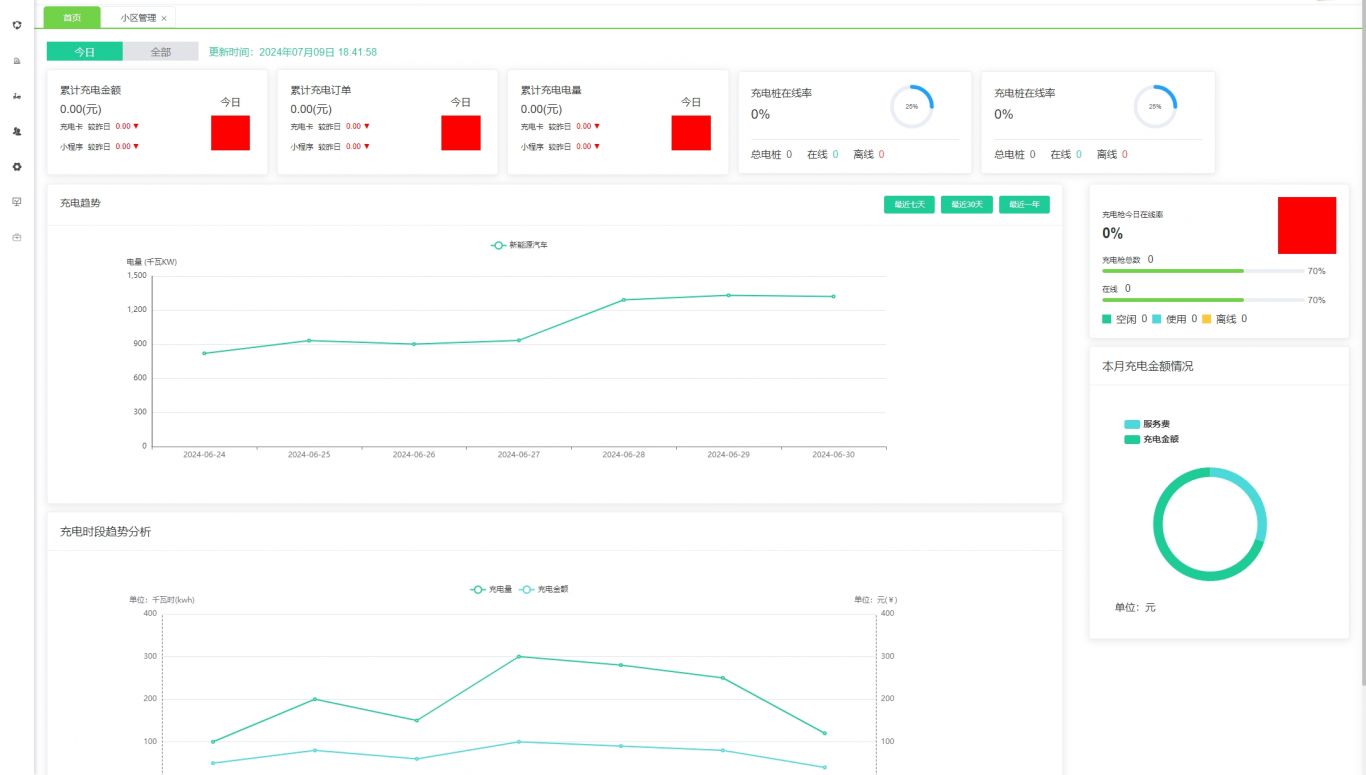This screenshot has width=1366, height=775.
Task: Click the 充电时段趋势分析 panel title
Action: tap(105, 531)
